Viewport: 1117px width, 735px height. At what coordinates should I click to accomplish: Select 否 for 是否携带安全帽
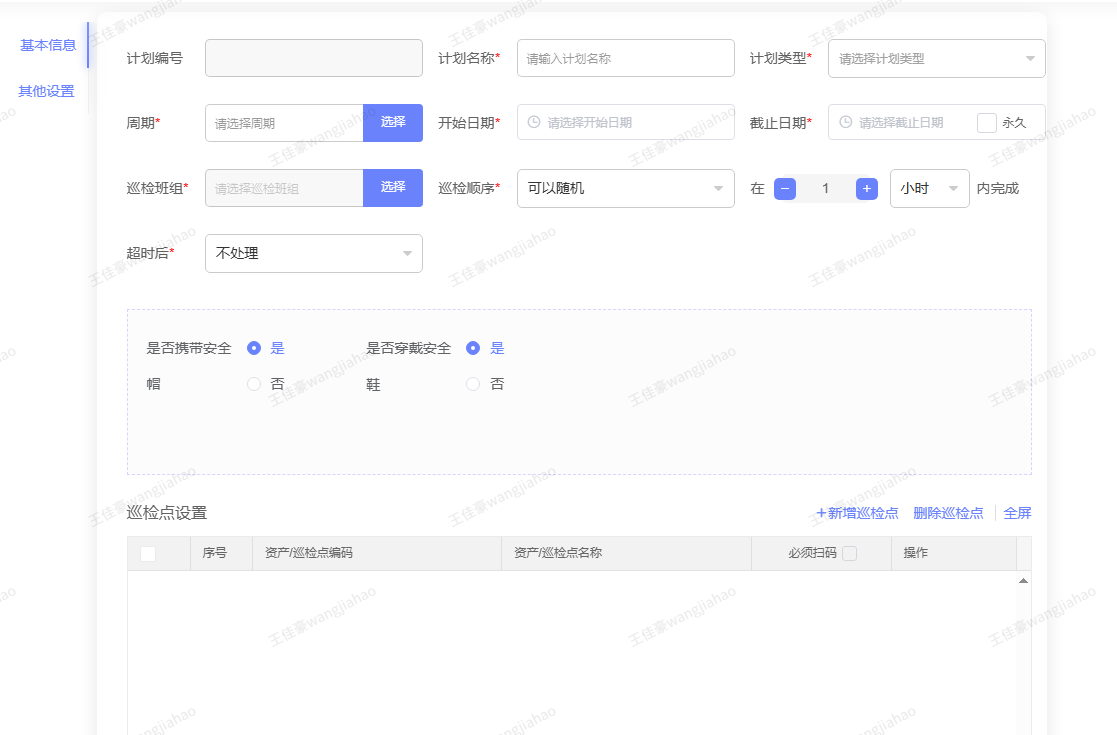tap(254, 384)
